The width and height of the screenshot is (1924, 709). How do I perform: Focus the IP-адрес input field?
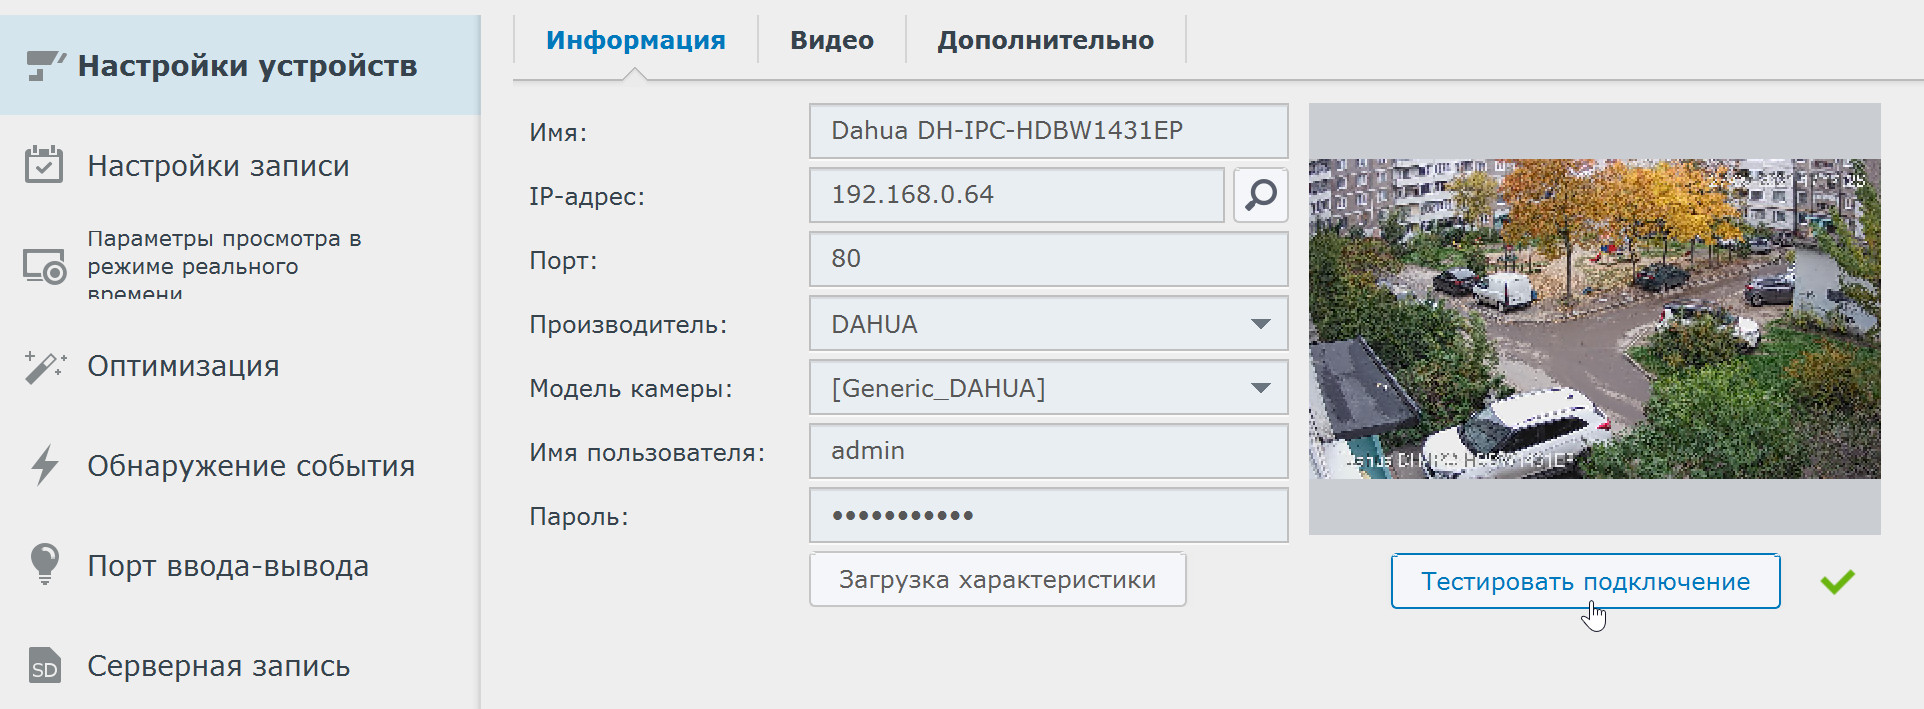click(x=1016, y=195)
